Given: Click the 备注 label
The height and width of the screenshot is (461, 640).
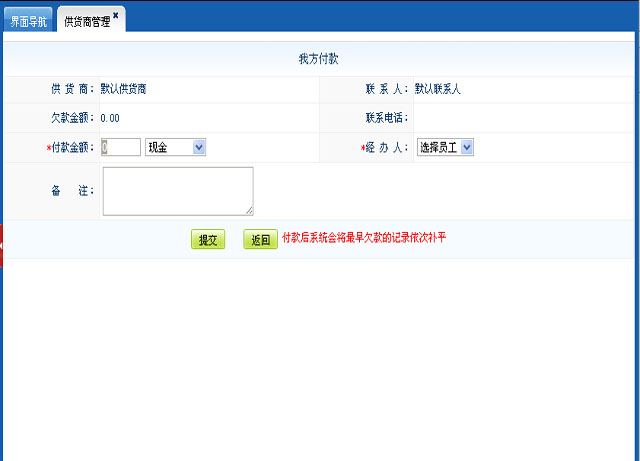Looking at the screenshot, I should click(x=72, y=190).
